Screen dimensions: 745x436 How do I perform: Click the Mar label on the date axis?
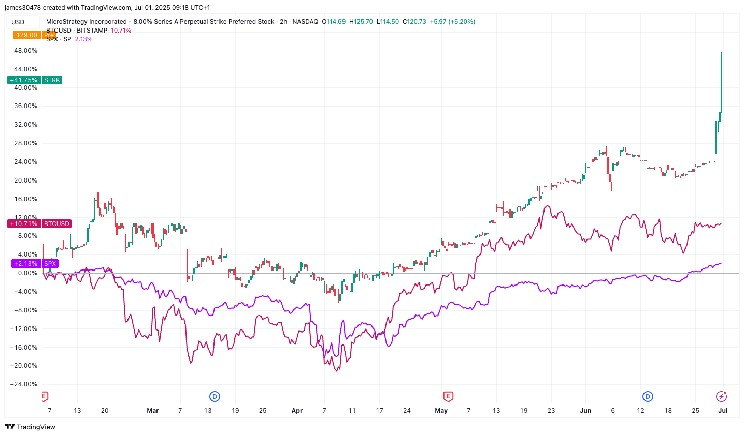pos(152,410)
